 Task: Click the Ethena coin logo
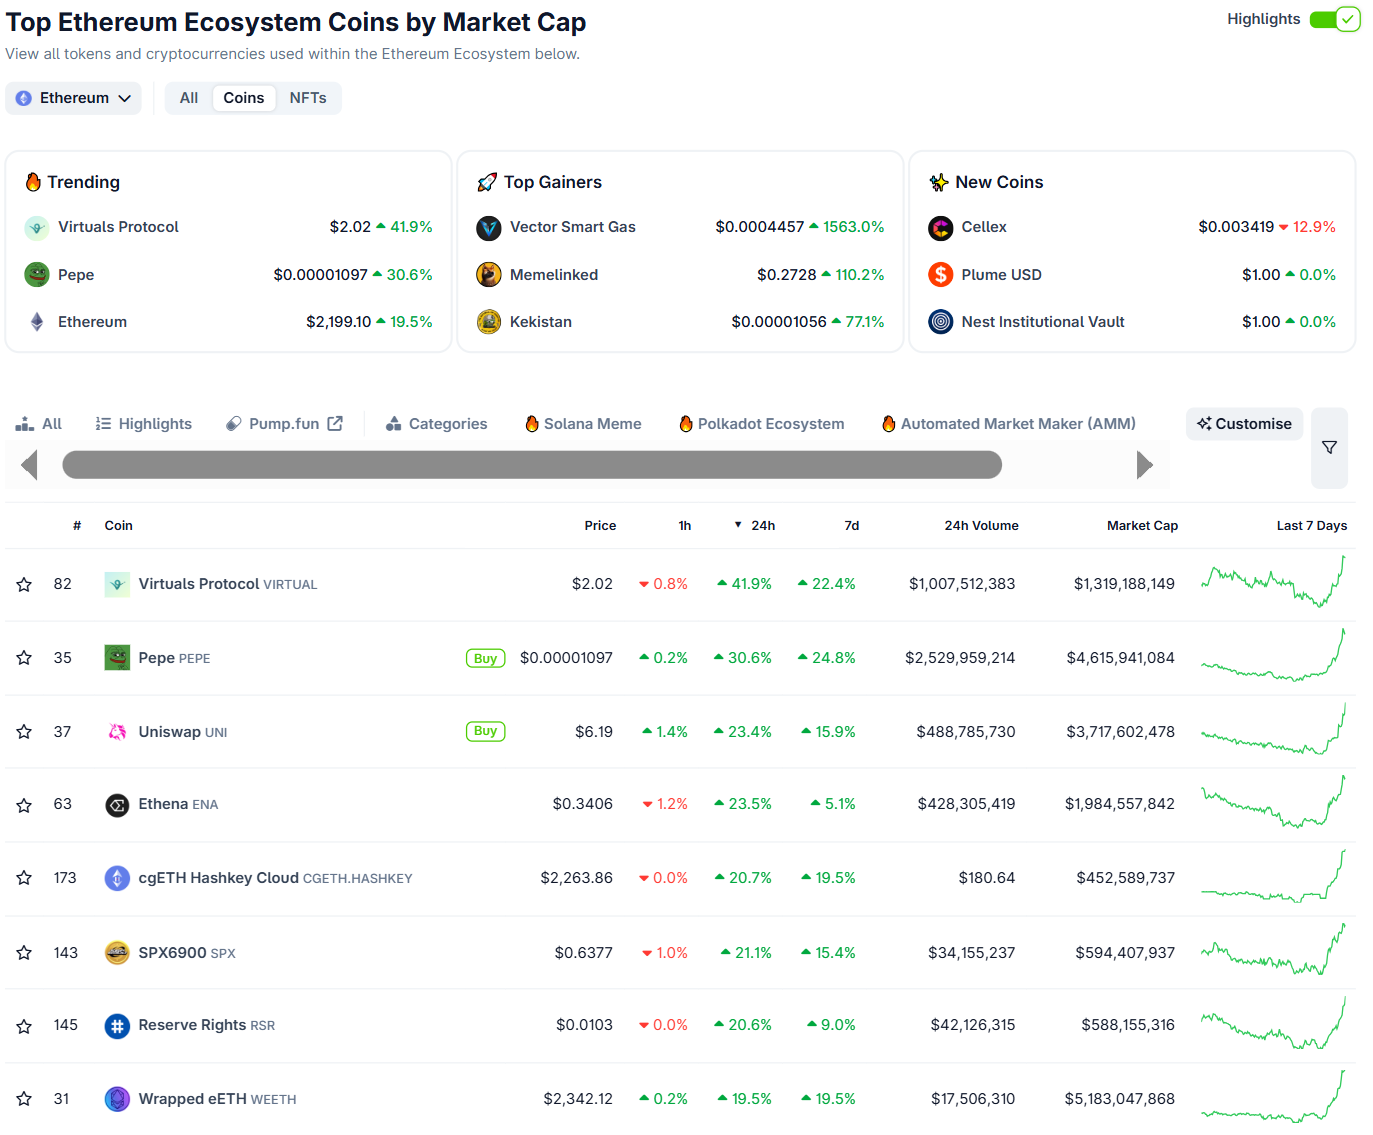(117, 805)
